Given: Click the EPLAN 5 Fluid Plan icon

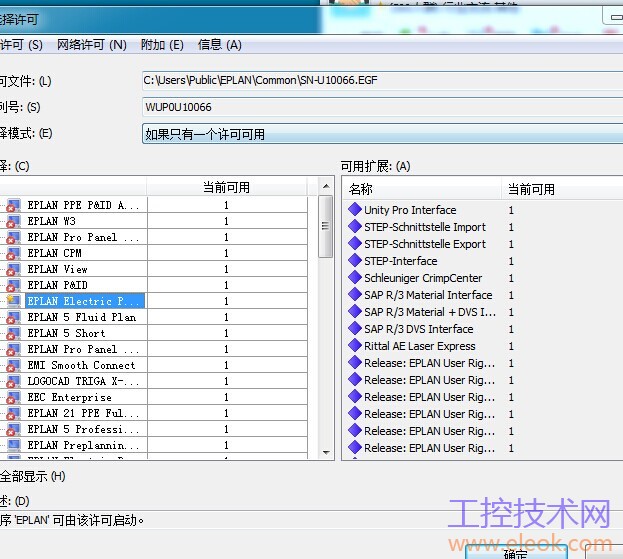Looking at the screenshot, I should click(x=13, y=317).
